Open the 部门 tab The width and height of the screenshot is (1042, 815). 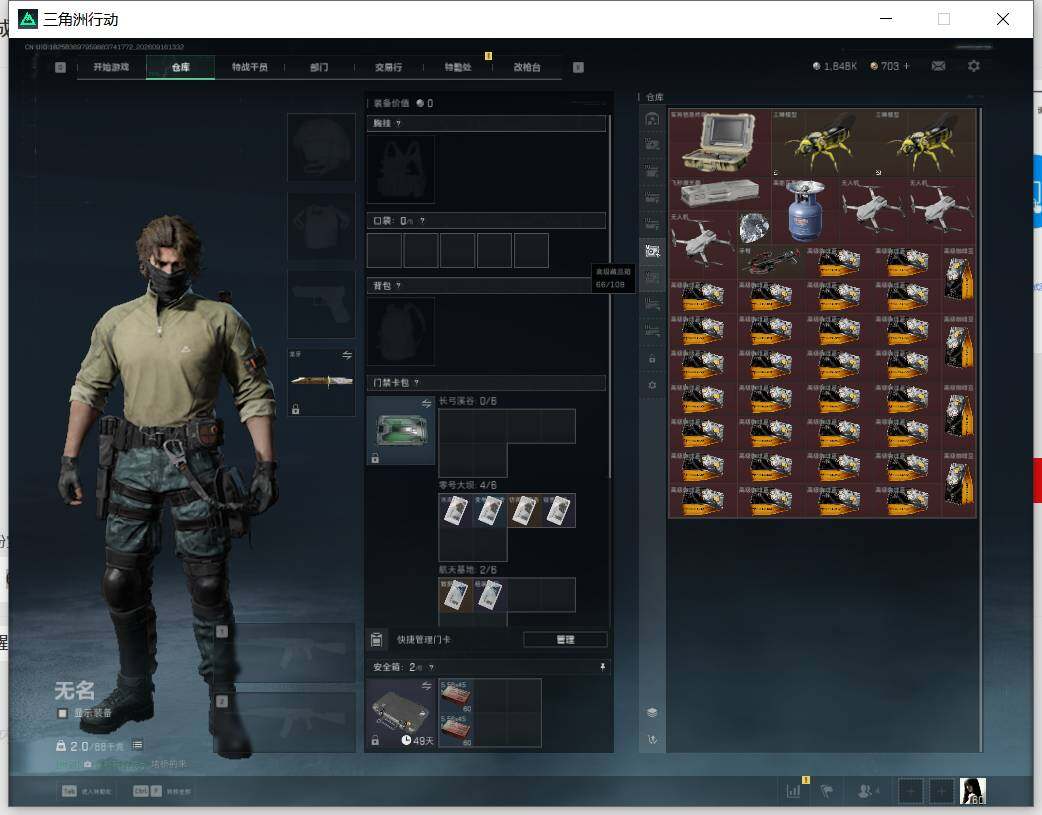pyautogui.click(x=319, y=67)
